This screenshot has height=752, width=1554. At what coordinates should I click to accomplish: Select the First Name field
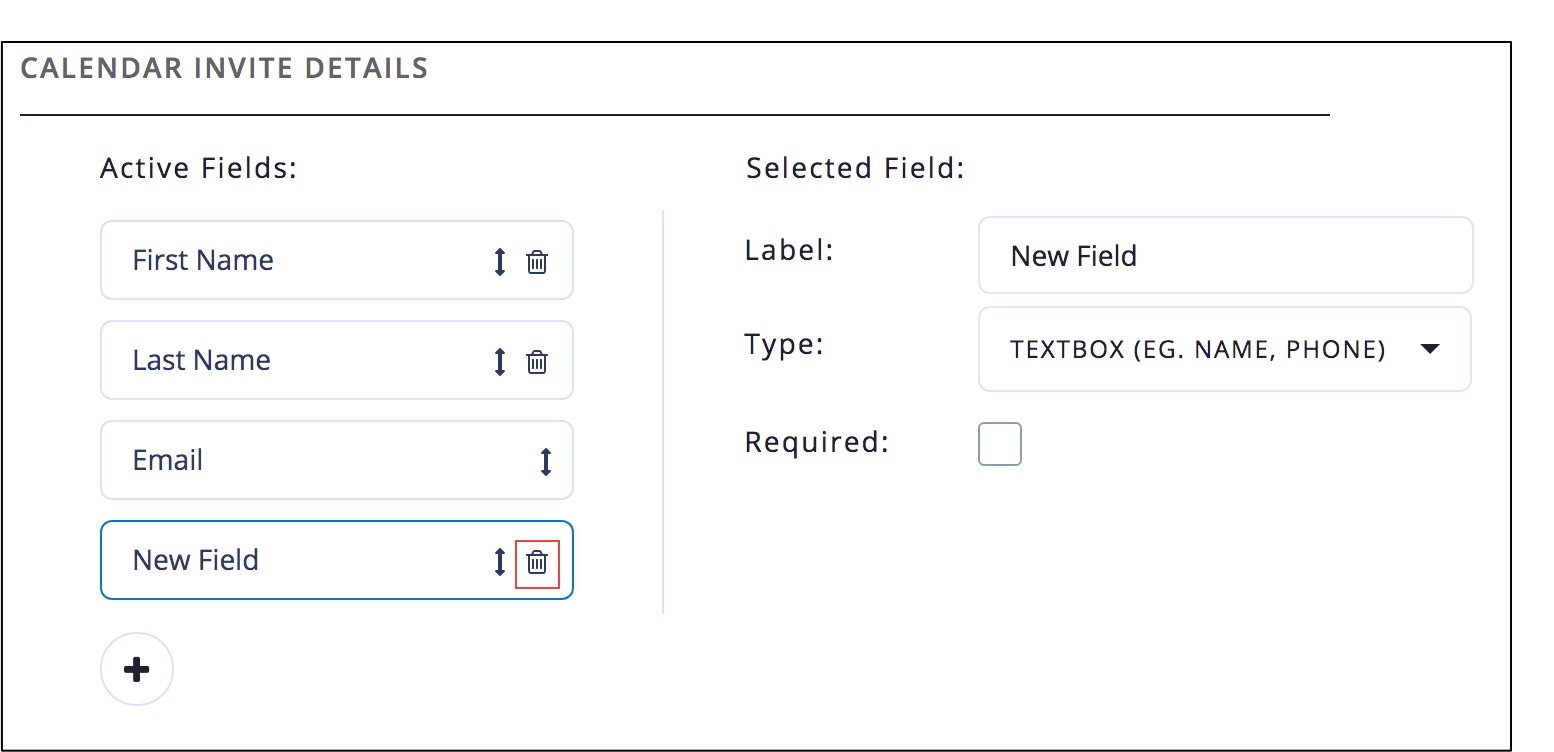[203, 261]
